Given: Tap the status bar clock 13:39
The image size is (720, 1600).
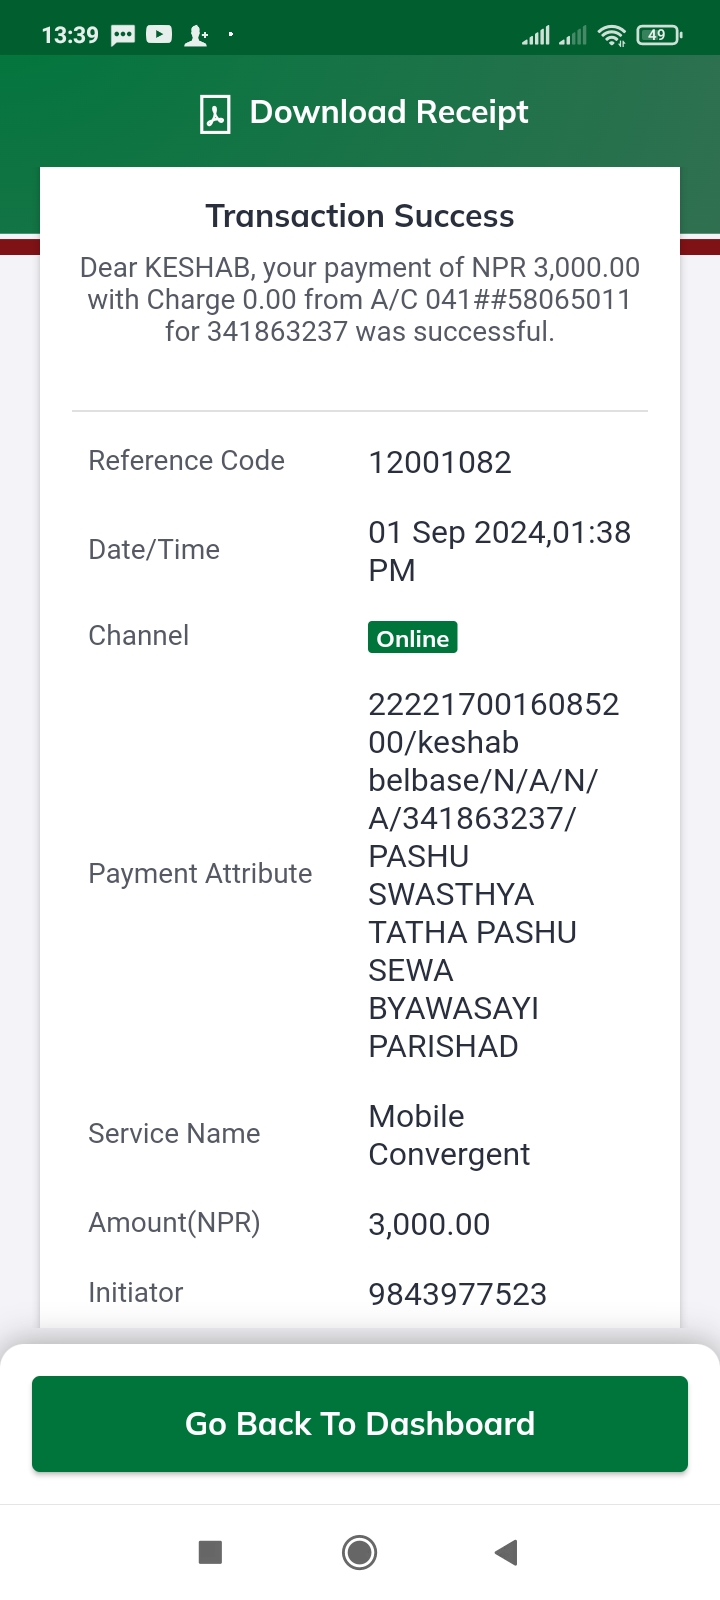Looking at the screenshot, I should (x=70, y=35).
